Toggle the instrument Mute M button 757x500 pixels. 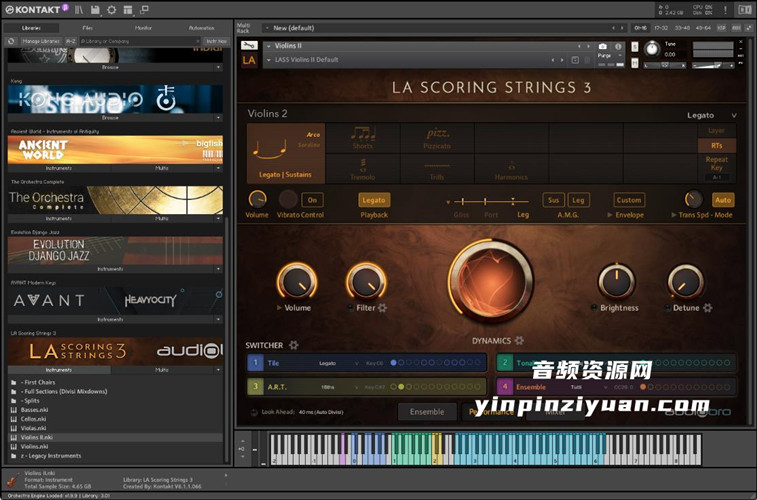(x=634, y=63)
